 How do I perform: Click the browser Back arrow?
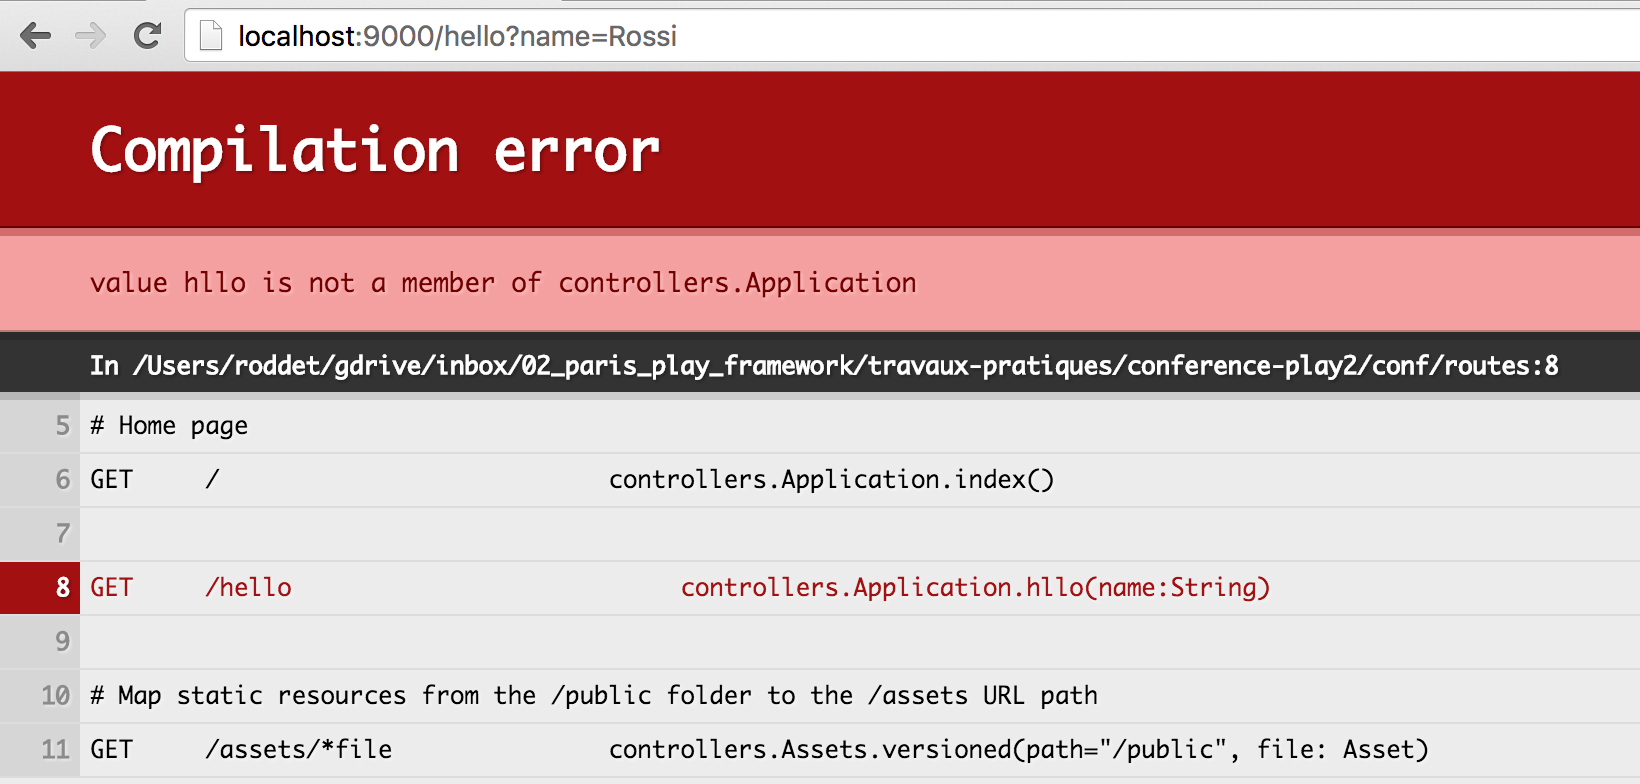click(x=35, y=37)
